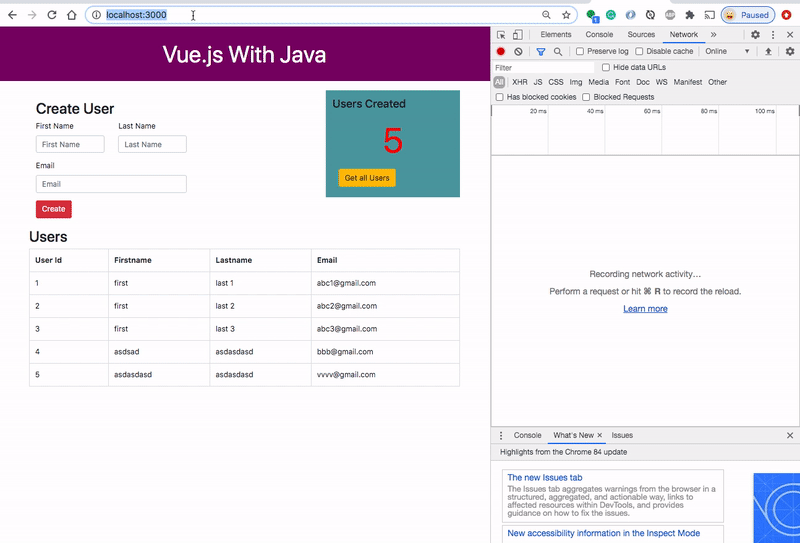This screenshot has width=800, height=543.
Task: Expand more DevTools tabs chevron
Action: (x=713, y=35)
